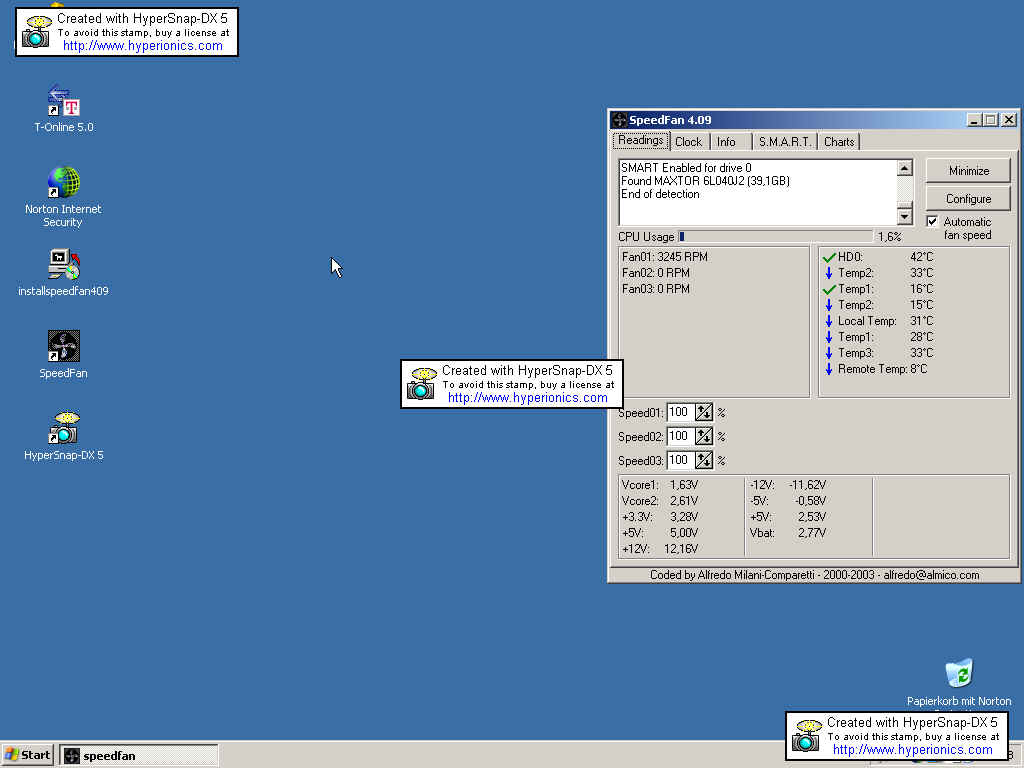This screenshot has height=768, width=1024.
Task: Click the 1,6% CPU usage value
Action: coord(889,237)
